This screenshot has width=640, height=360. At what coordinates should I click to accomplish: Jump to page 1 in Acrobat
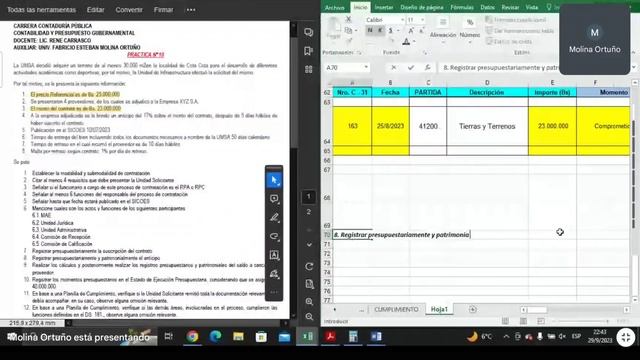pyautogui.click(x=309, y=197)
